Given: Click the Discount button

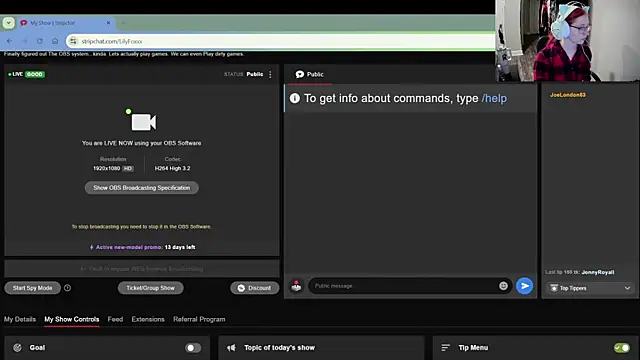Looking at the screenshot, I should click(255, 288).
